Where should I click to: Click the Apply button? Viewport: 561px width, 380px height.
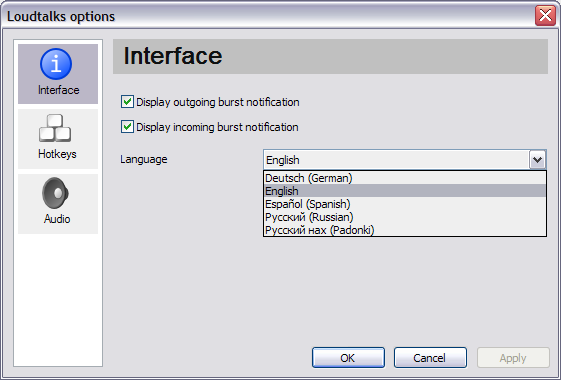tap(513, 357)
